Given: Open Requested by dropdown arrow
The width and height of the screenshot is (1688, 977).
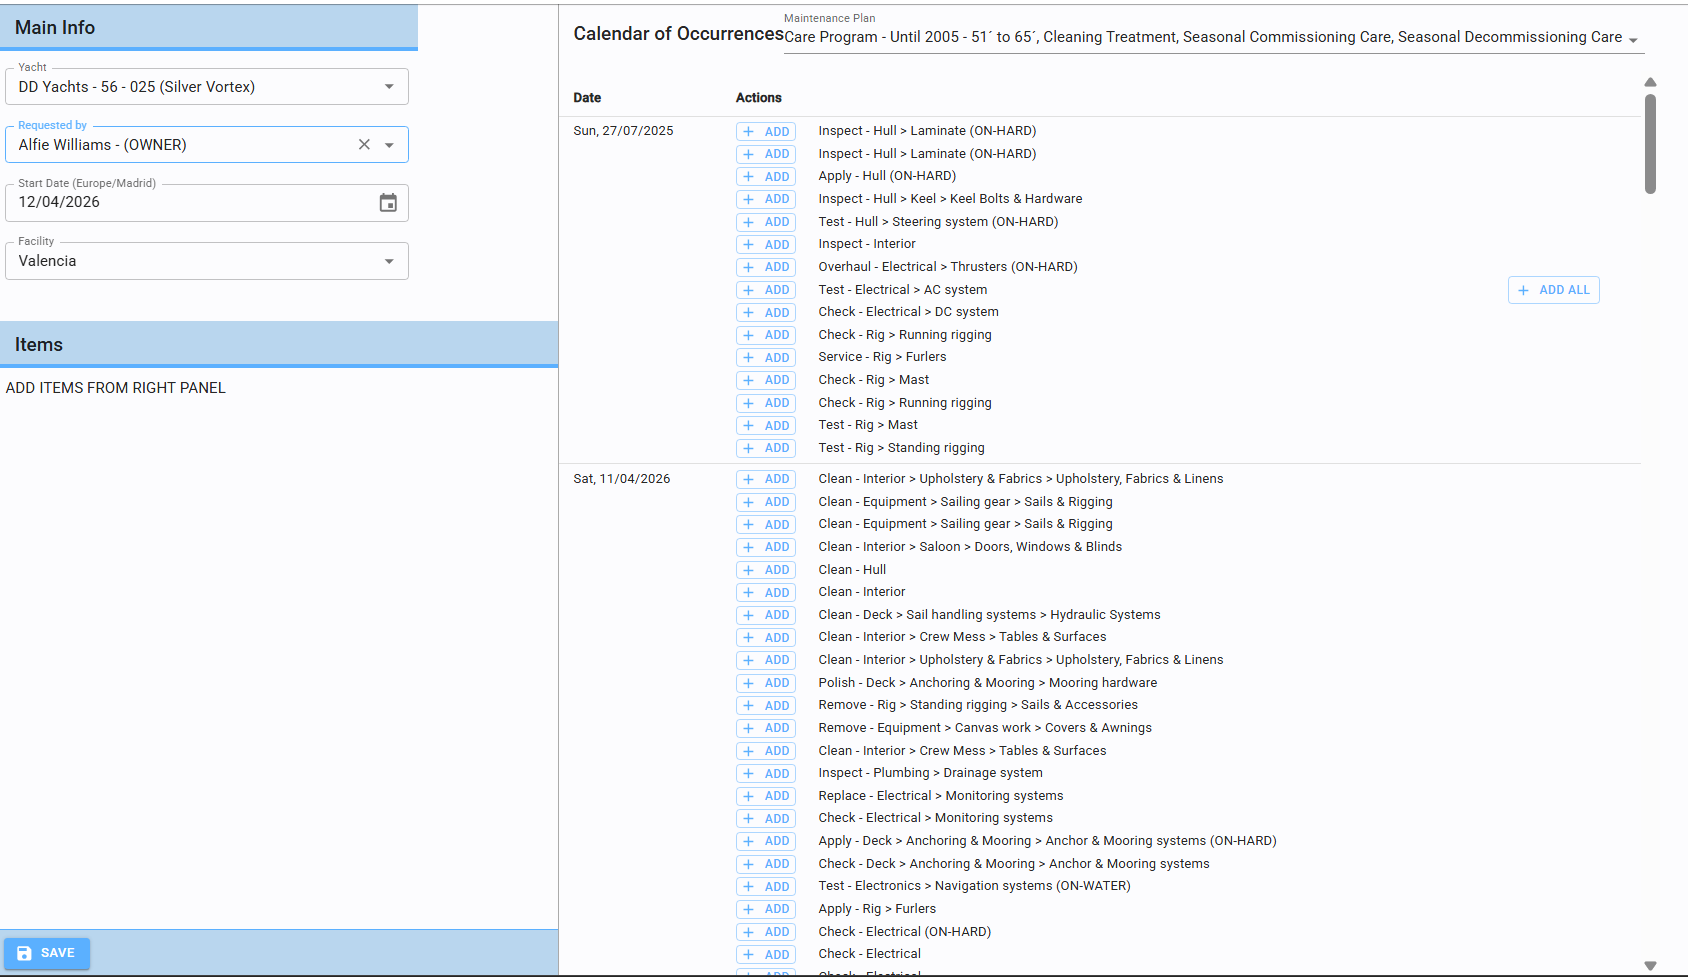Looking at the screenshot, I should (389, 145).
